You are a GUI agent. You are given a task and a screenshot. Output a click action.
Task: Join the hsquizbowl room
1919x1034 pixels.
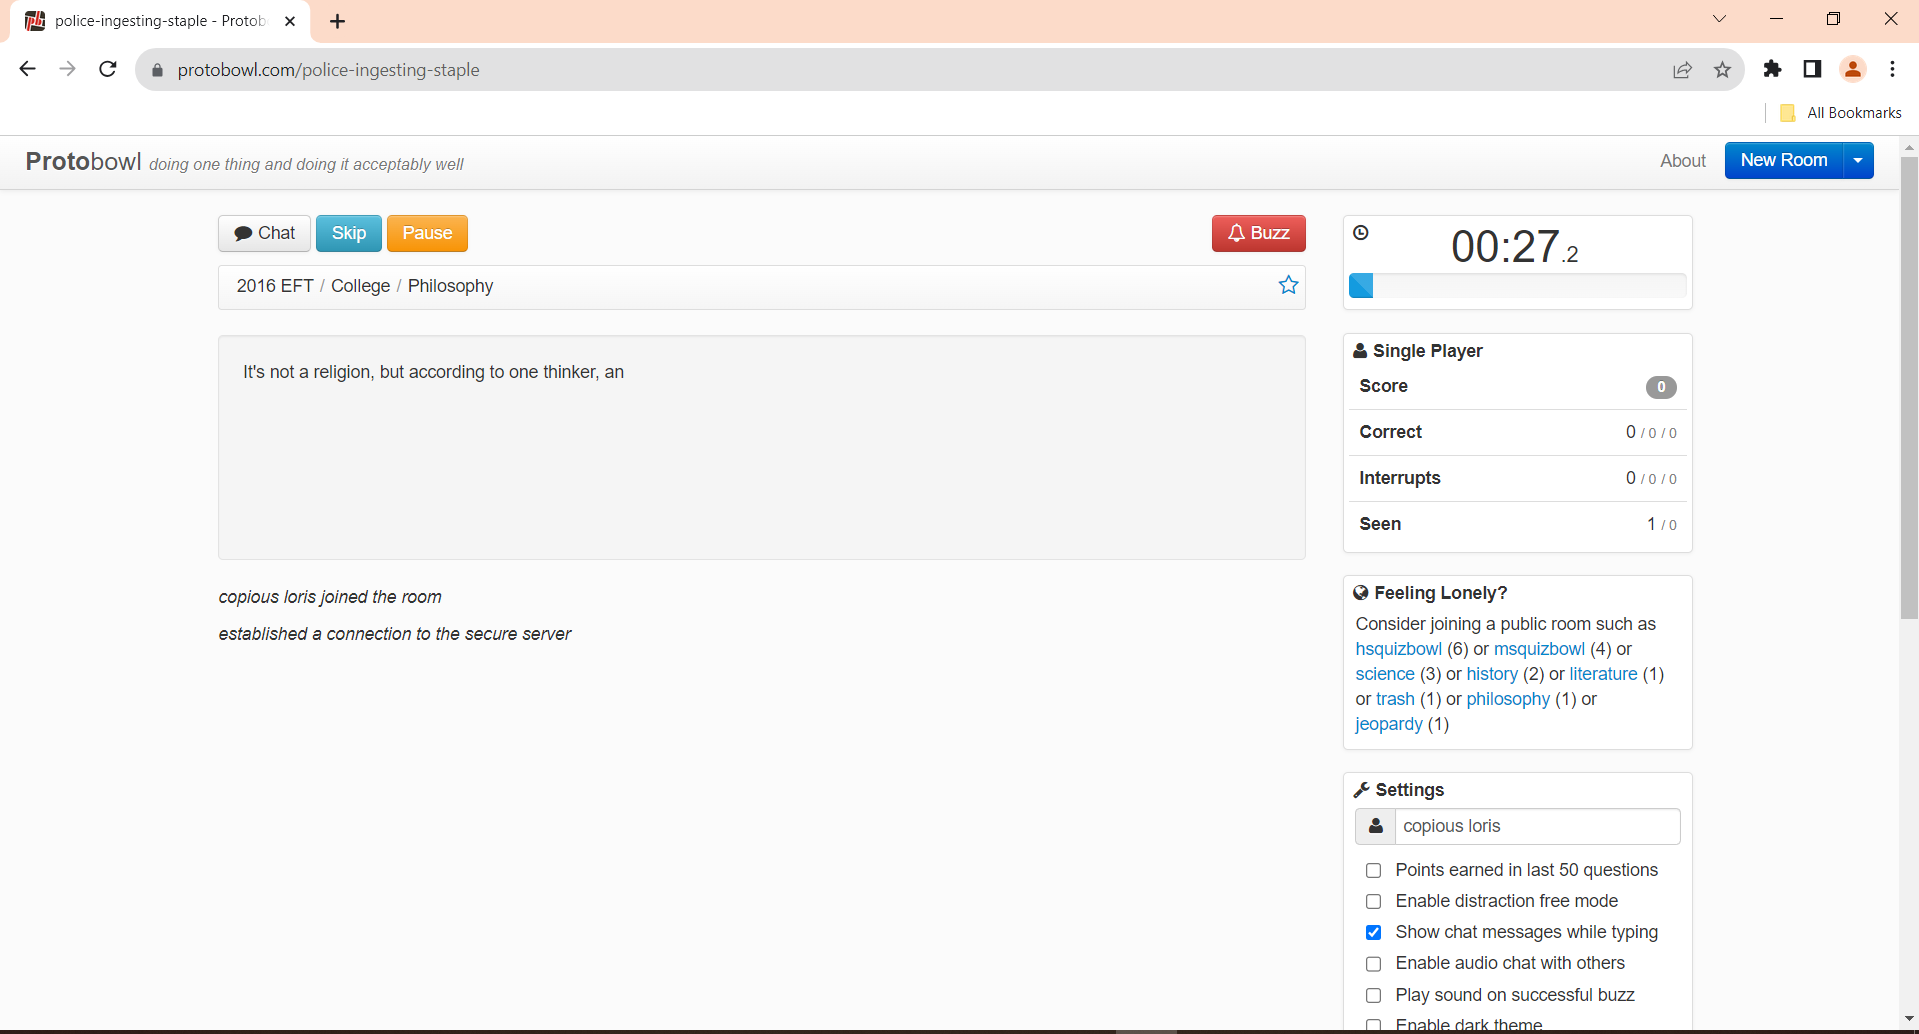pos(1398,649)
